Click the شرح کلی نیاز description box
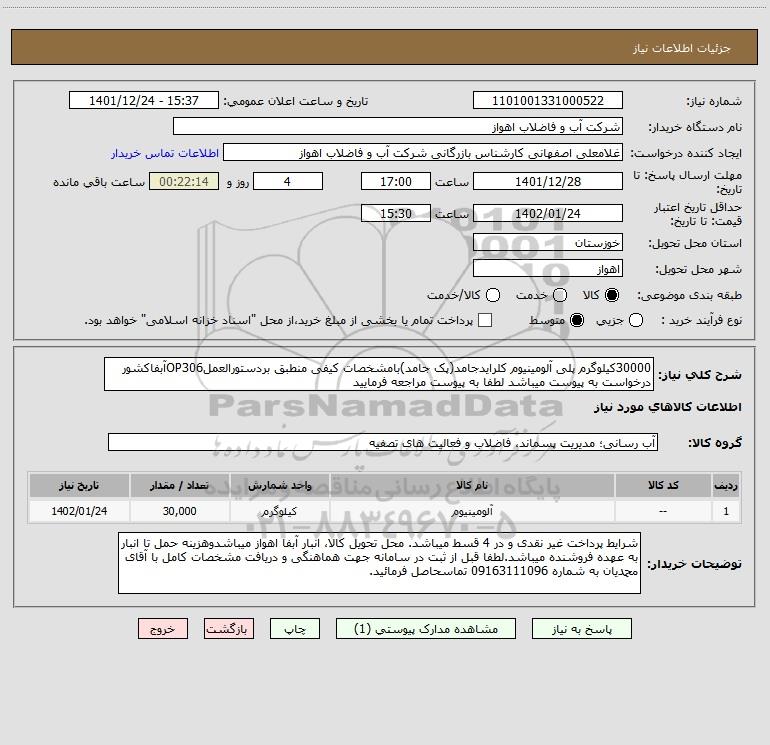The width and height of the screenshot is (770, 745). (x=379, y=374)
